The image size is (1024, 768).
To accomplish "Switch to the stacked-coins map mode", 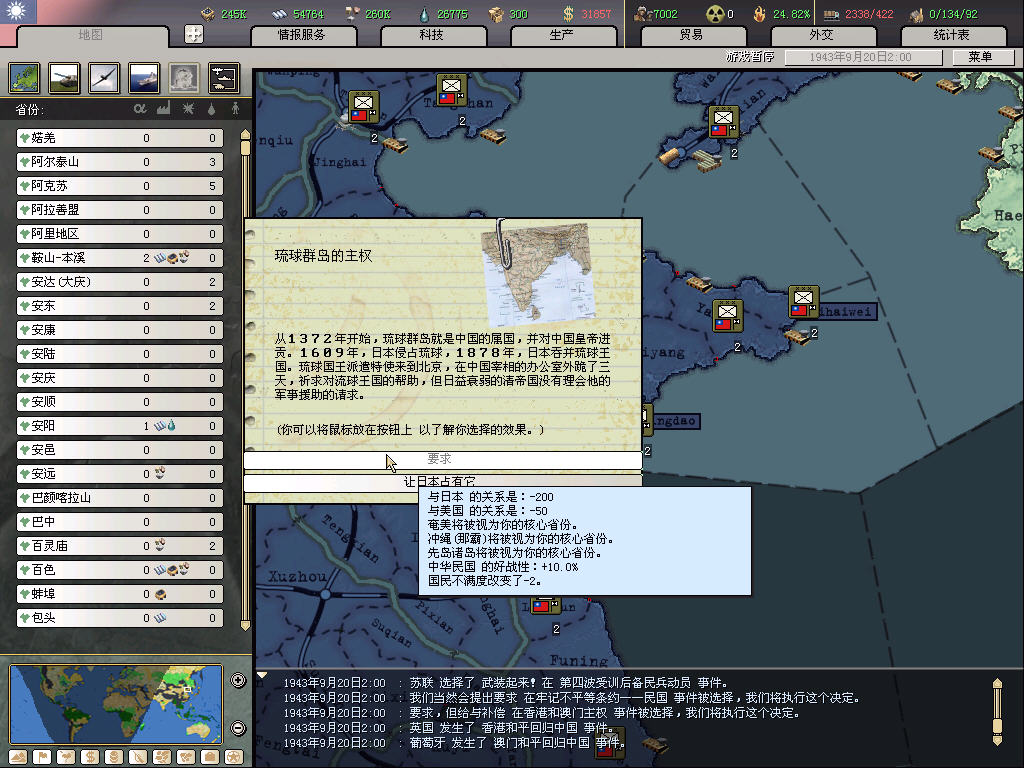I will [114, 757].
